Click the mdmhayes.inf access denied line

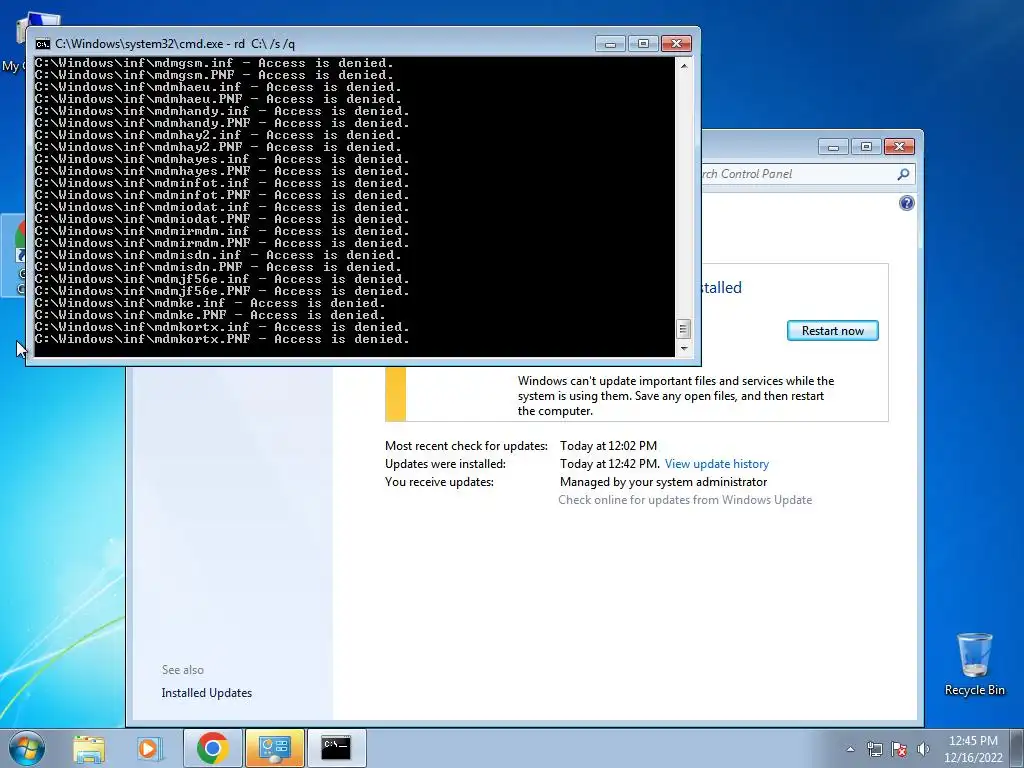pyautogui.click(x=222, y=159)
